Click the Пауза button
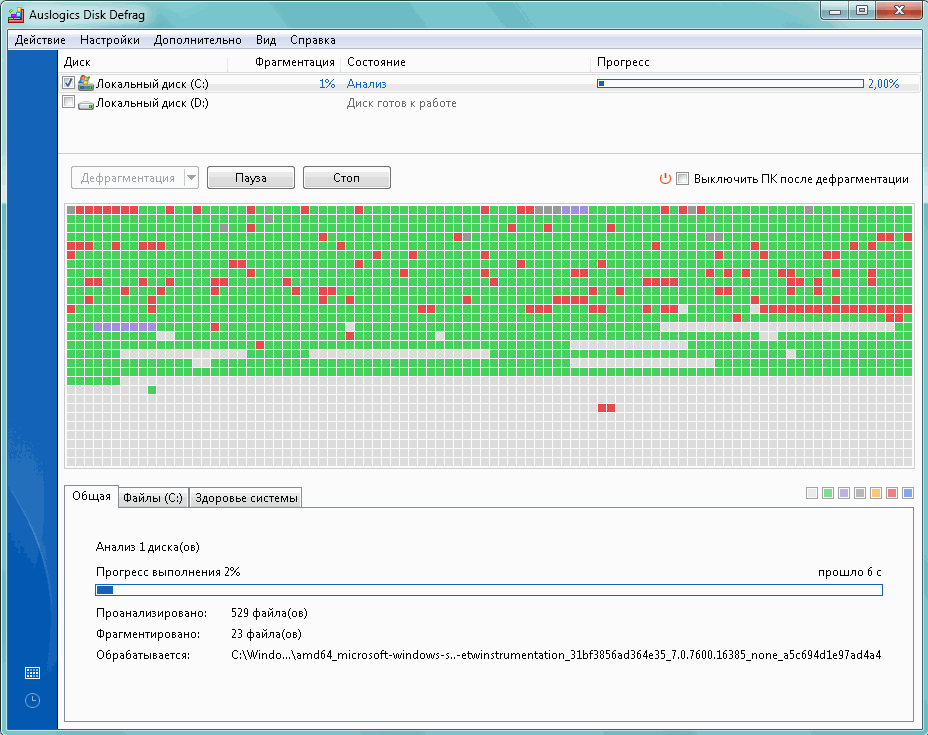Image resolution: width=928 pixels, height=735 pixels. point(251,178)
